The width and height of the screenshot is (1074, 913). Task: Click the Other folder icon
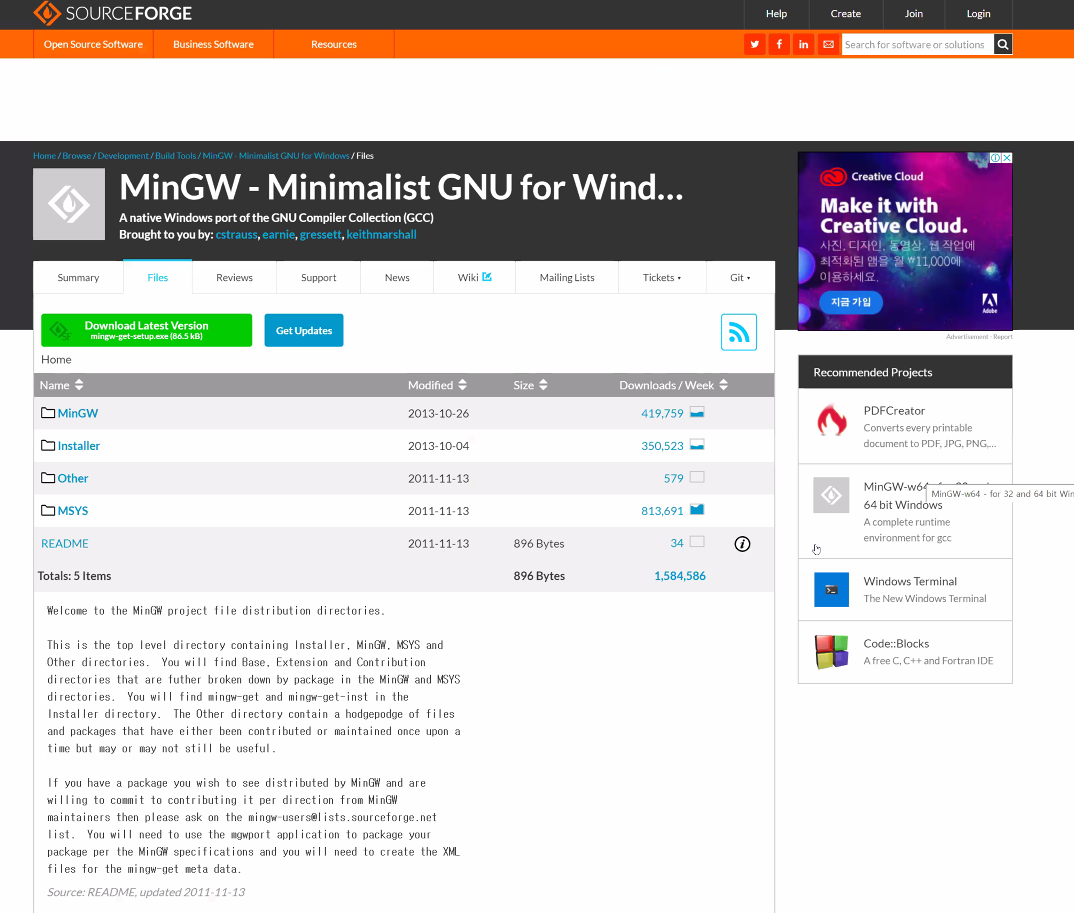pyautogui.click(x=48, y=478)
